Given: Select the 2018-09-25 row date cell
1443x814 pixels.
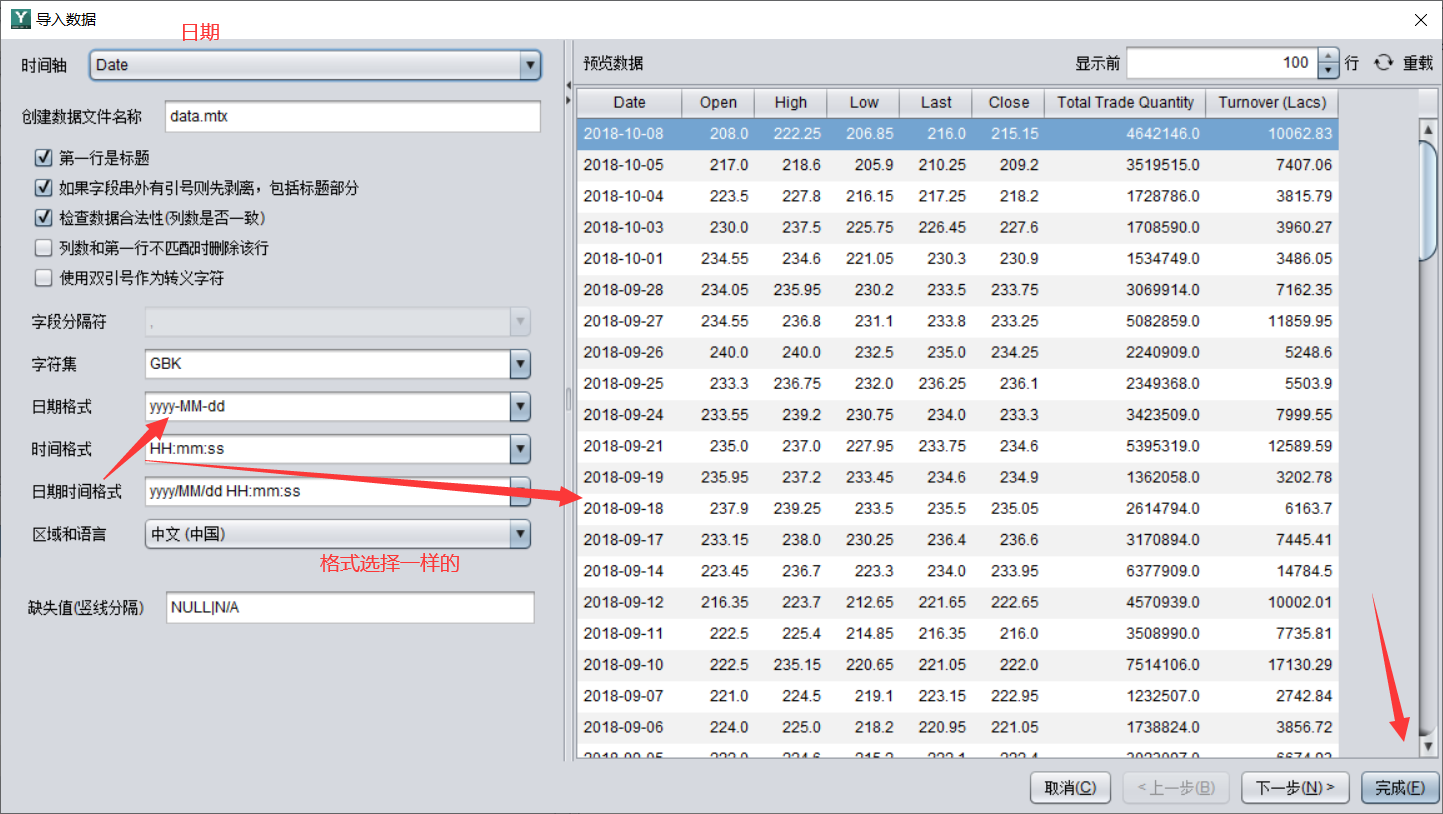Looking at the screenshot, I should pos(629,383).
